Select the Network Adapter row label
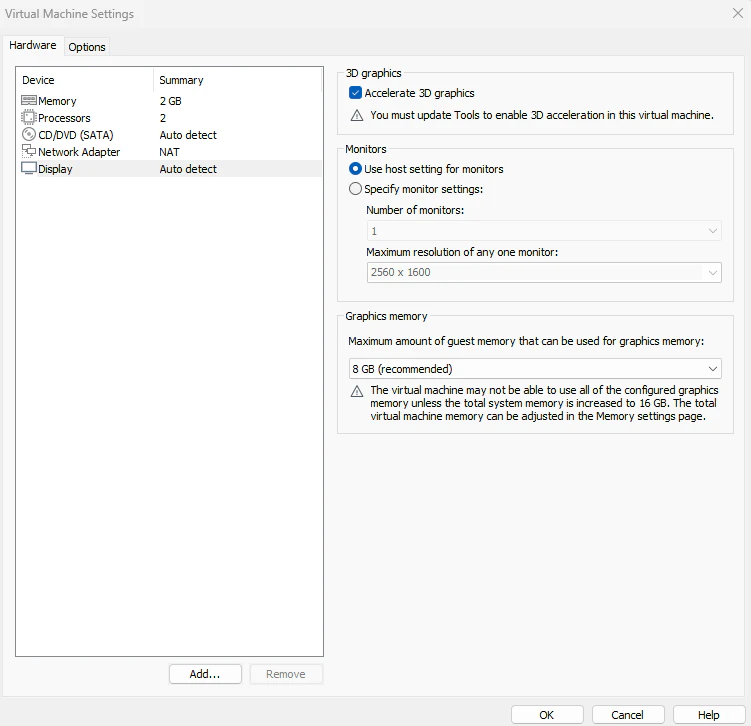 (x=79, y=152)
